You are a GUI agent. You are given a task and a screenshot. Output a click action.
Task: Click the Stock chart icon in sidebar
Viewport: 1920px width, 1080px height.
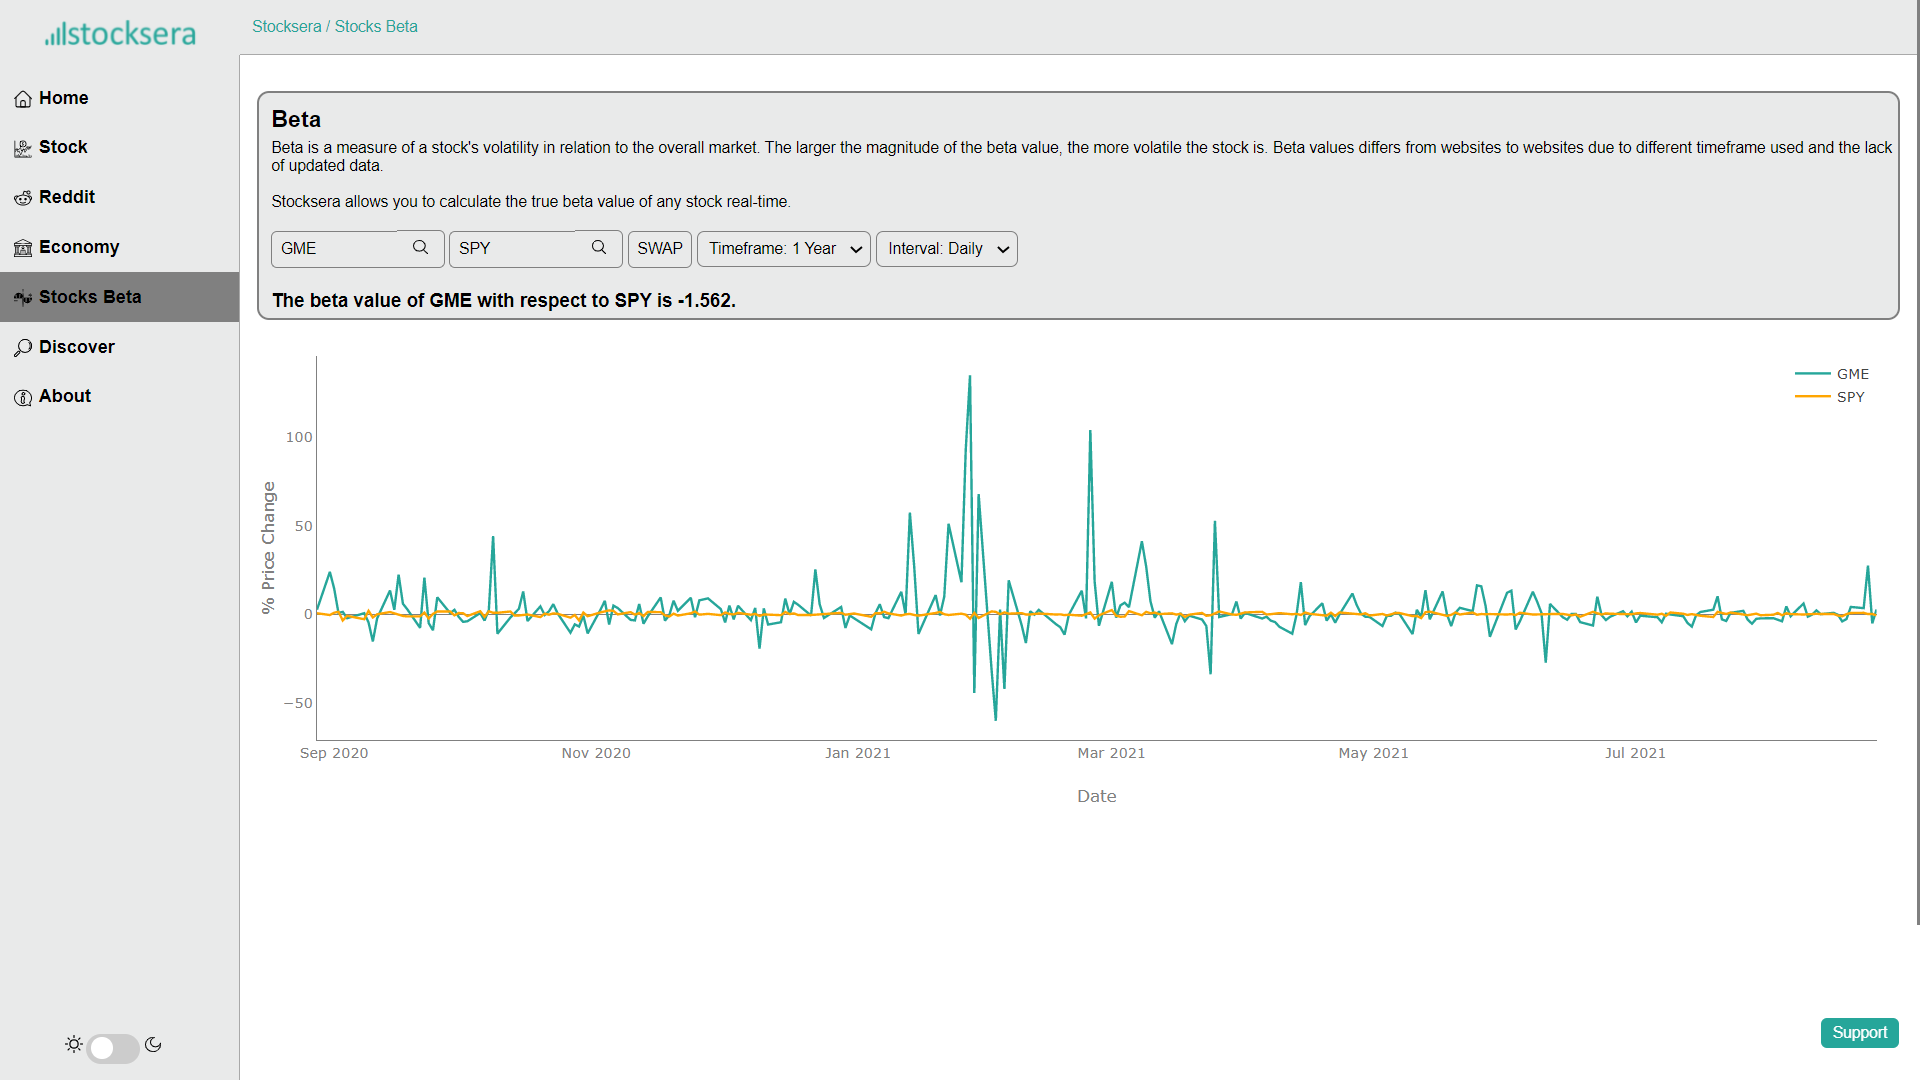click(23, 148)
